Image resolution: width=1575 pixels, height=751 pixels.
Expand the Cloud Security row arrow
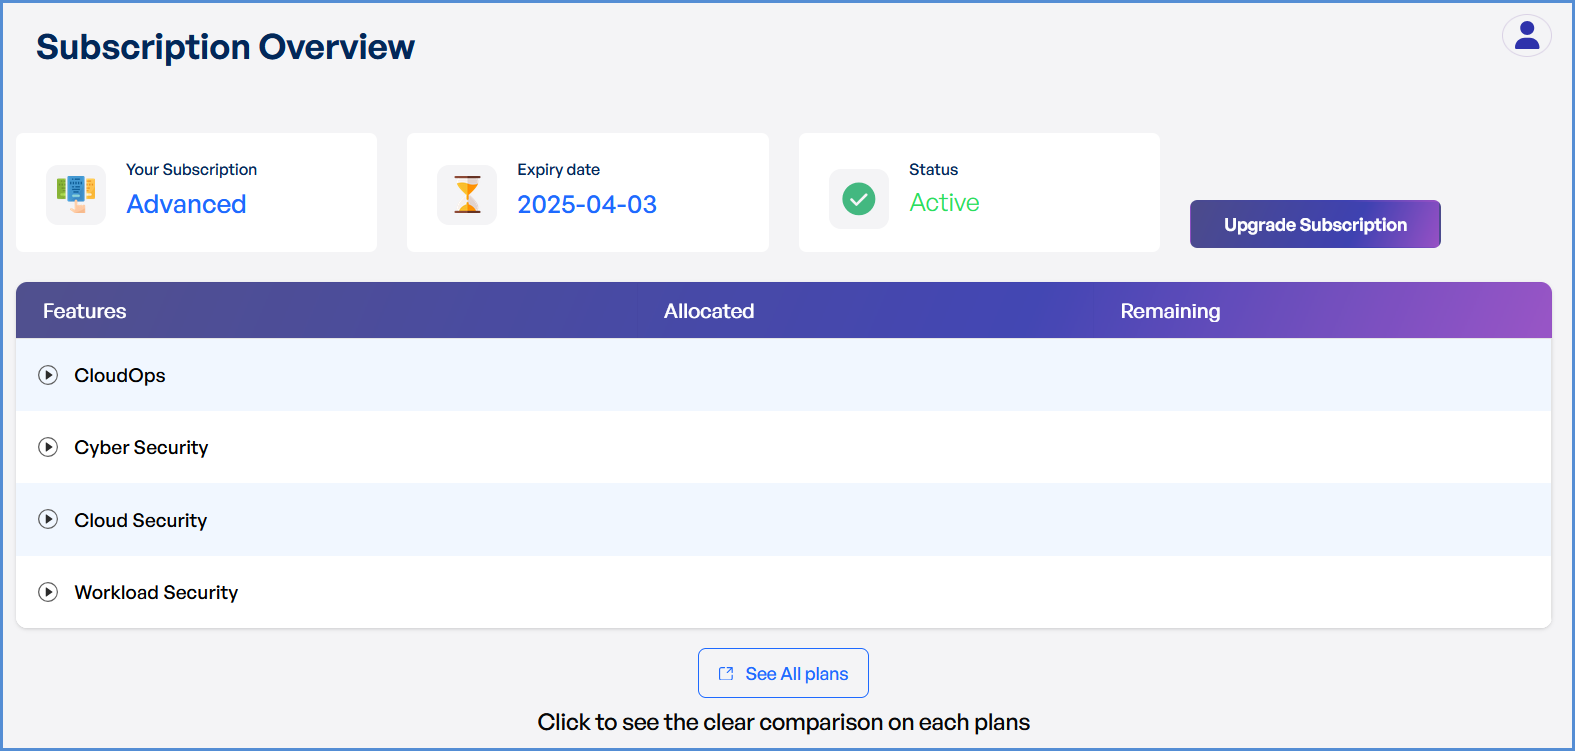click(48, 520)
